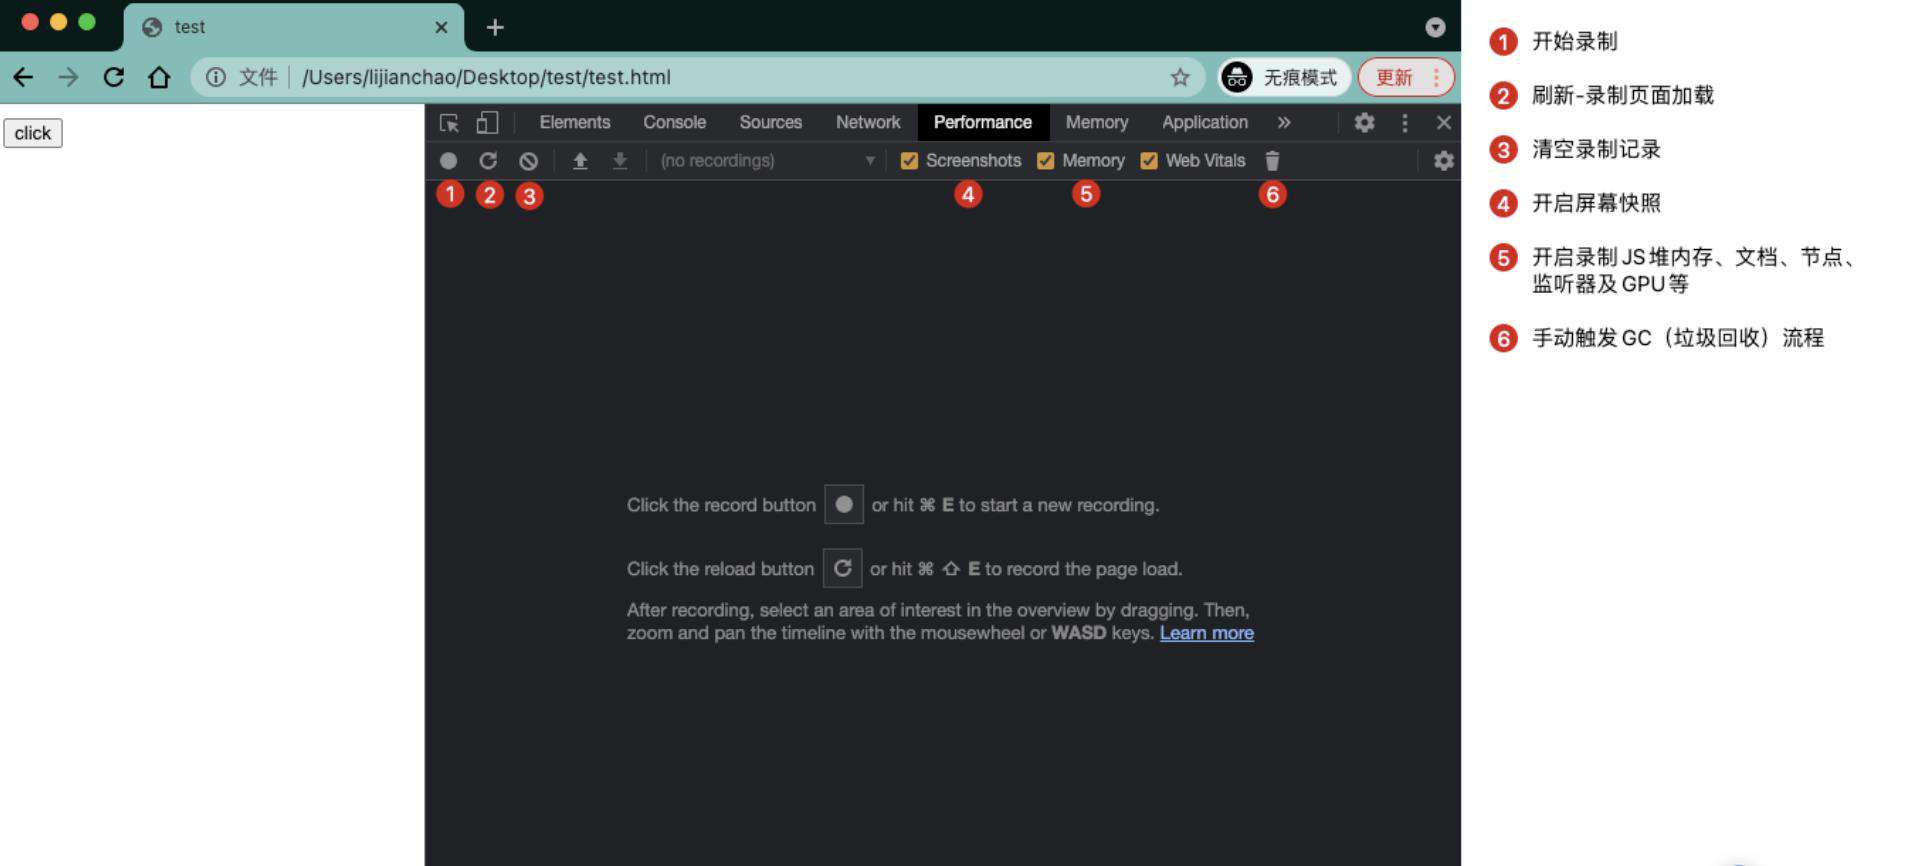Click the 无痕模式 incognito indicator

pyautogui.click(x=1284, y=77)
